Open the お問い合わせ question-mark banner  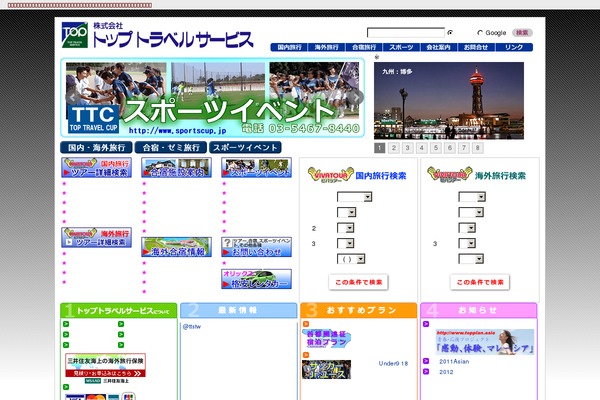(256, 247)
